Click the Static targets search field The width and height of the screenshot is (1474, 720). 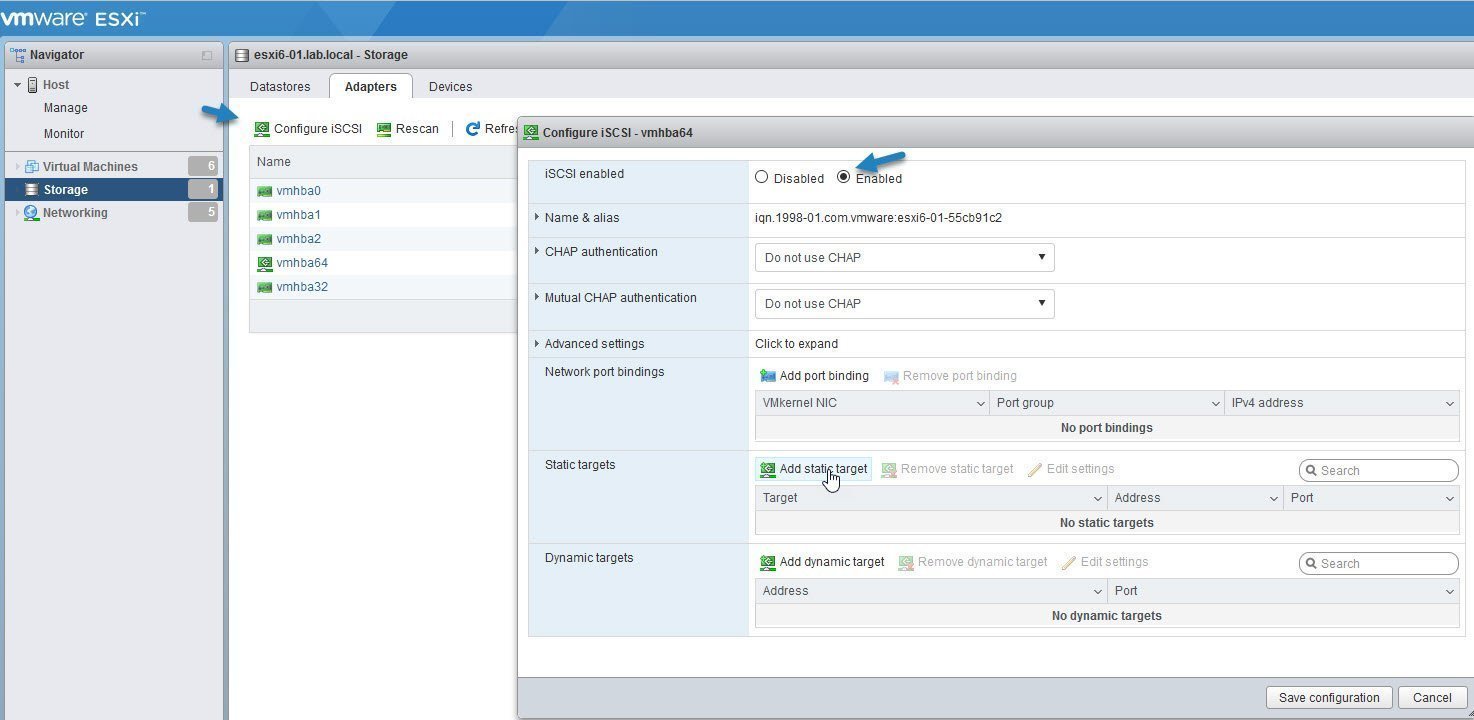pyautogui.click(x=1385, y=470)
